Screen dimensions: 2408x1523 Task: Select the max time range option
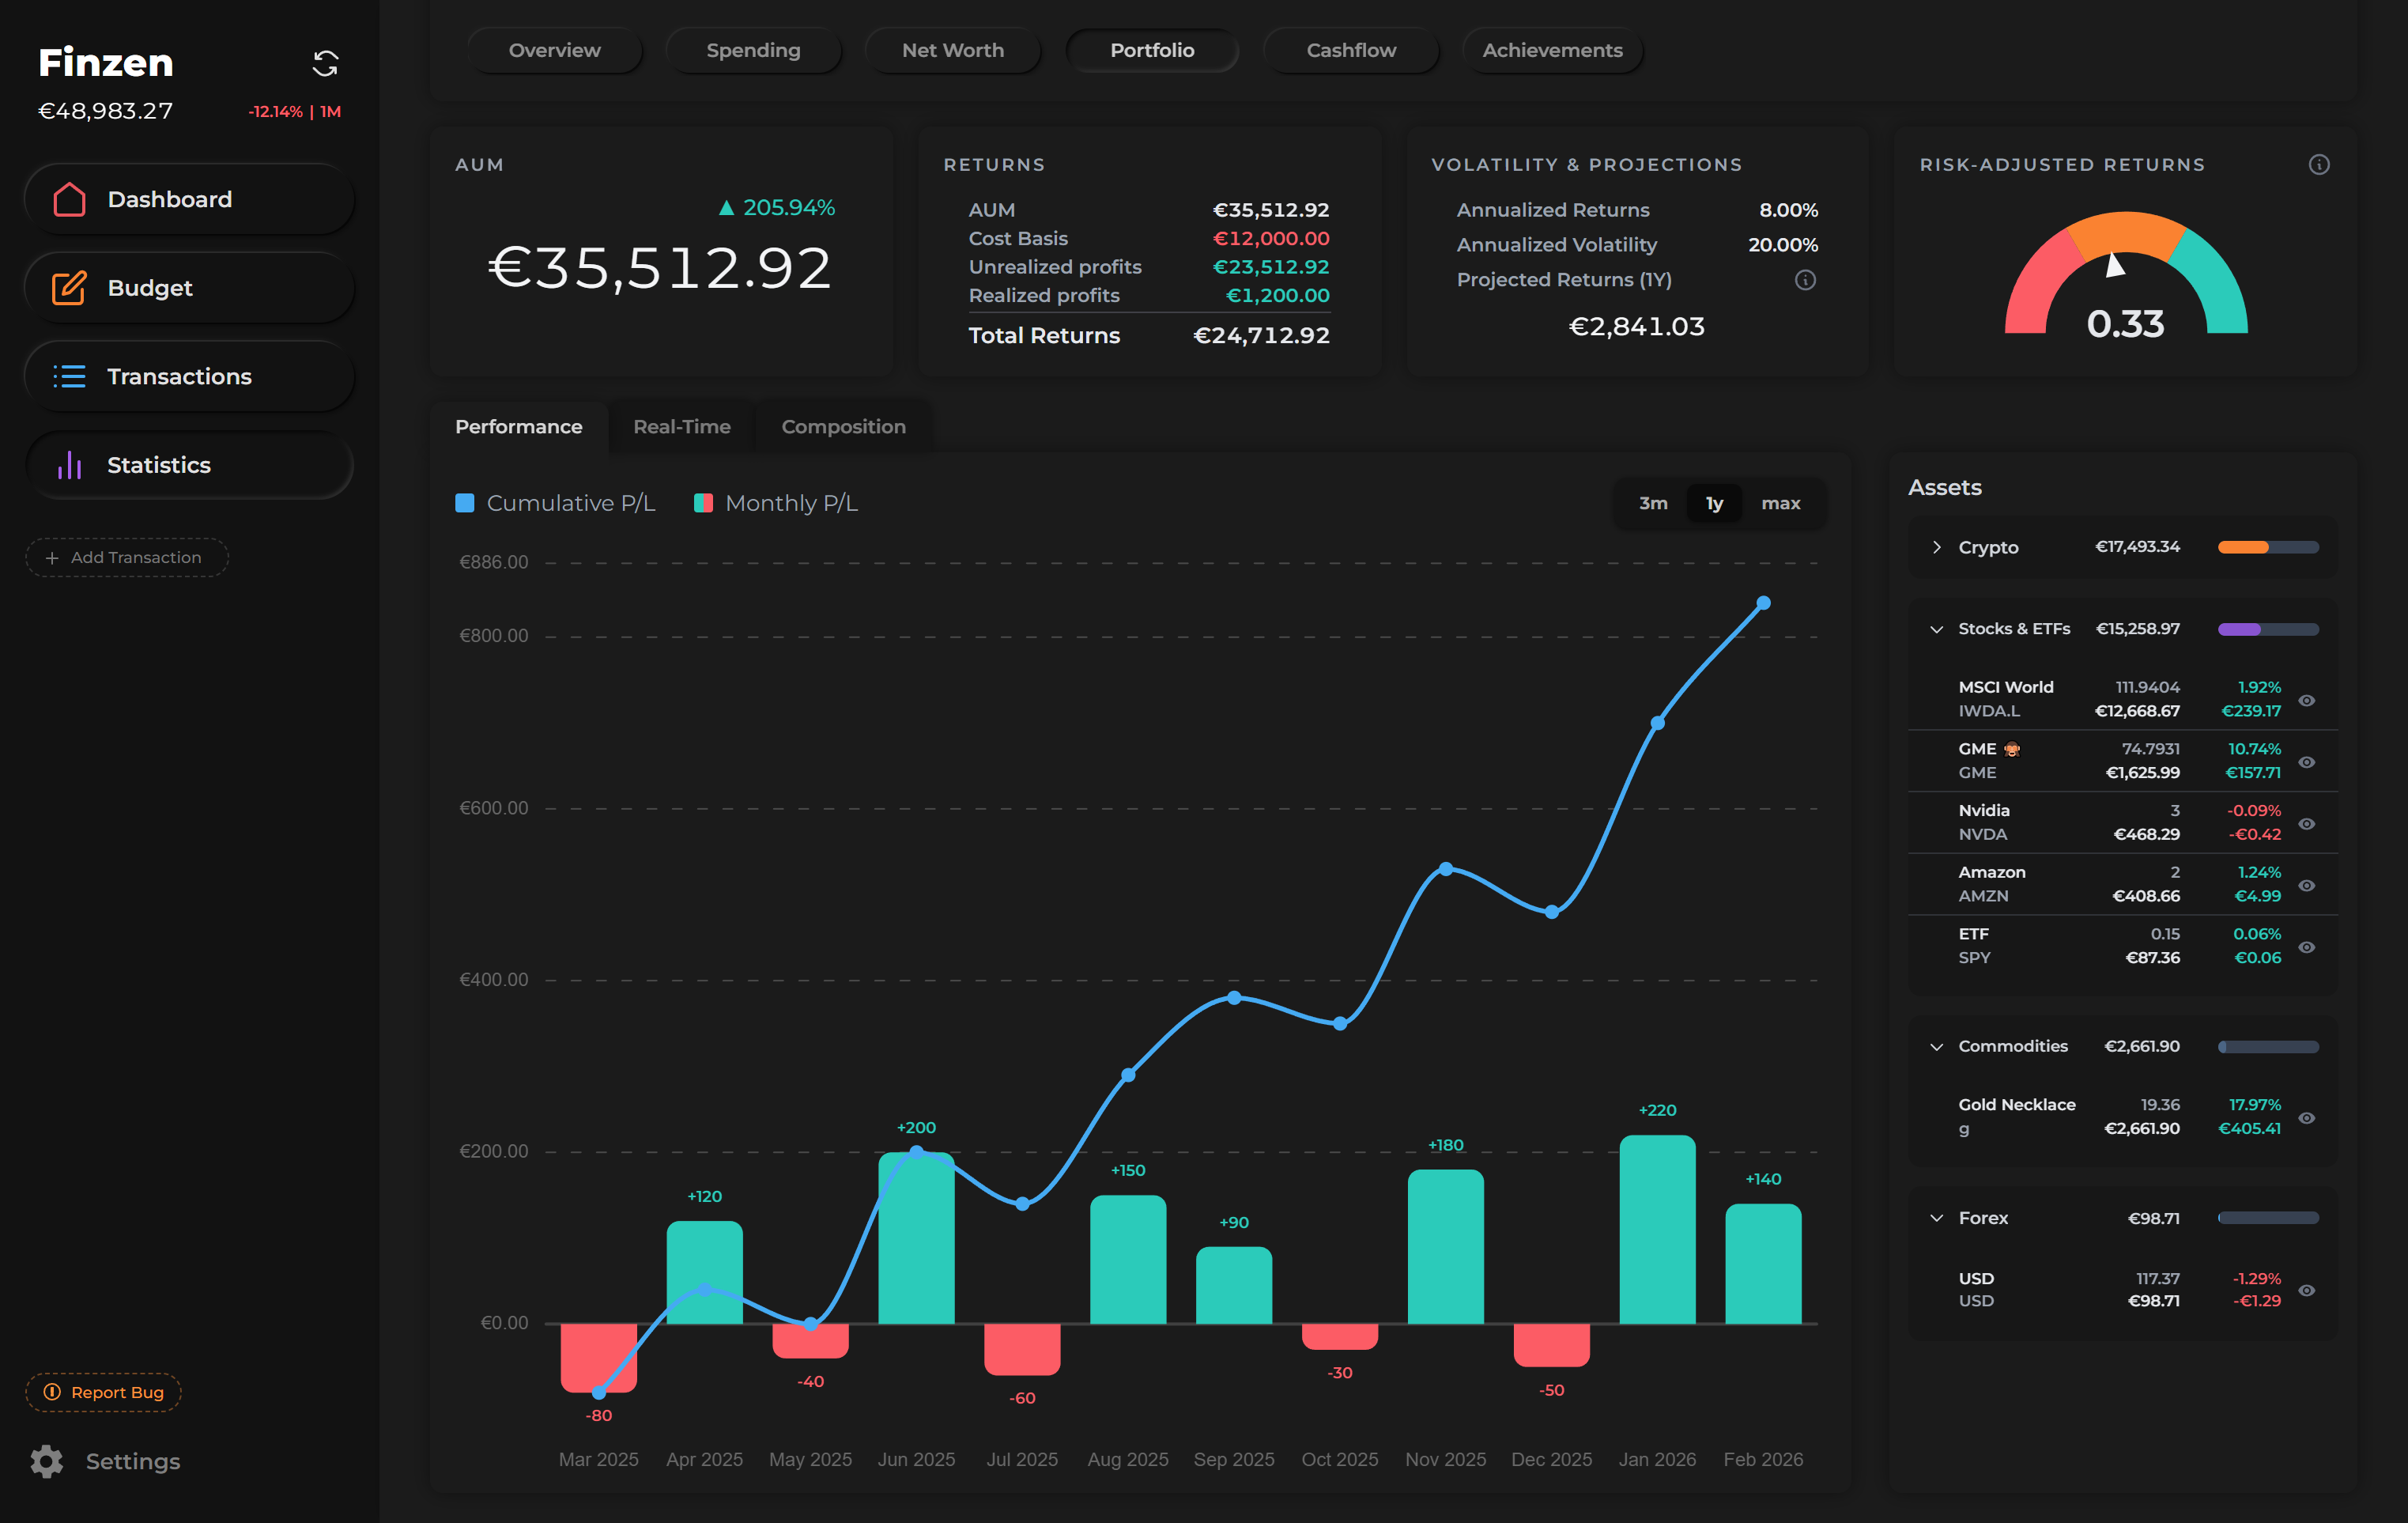tap(1781, 503)
